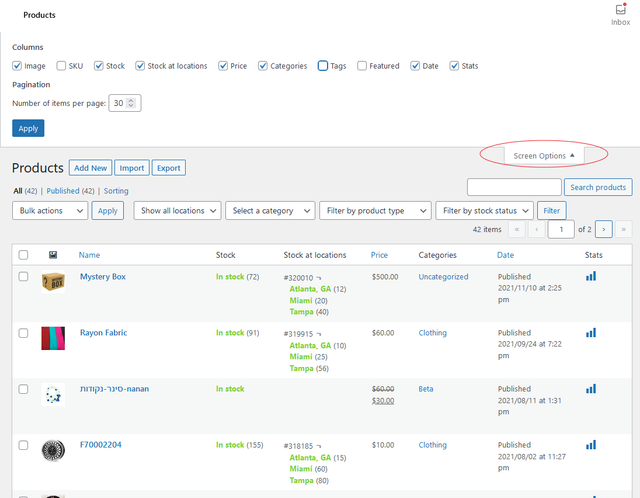Enable the Featured column checkbox

point(362,66)
